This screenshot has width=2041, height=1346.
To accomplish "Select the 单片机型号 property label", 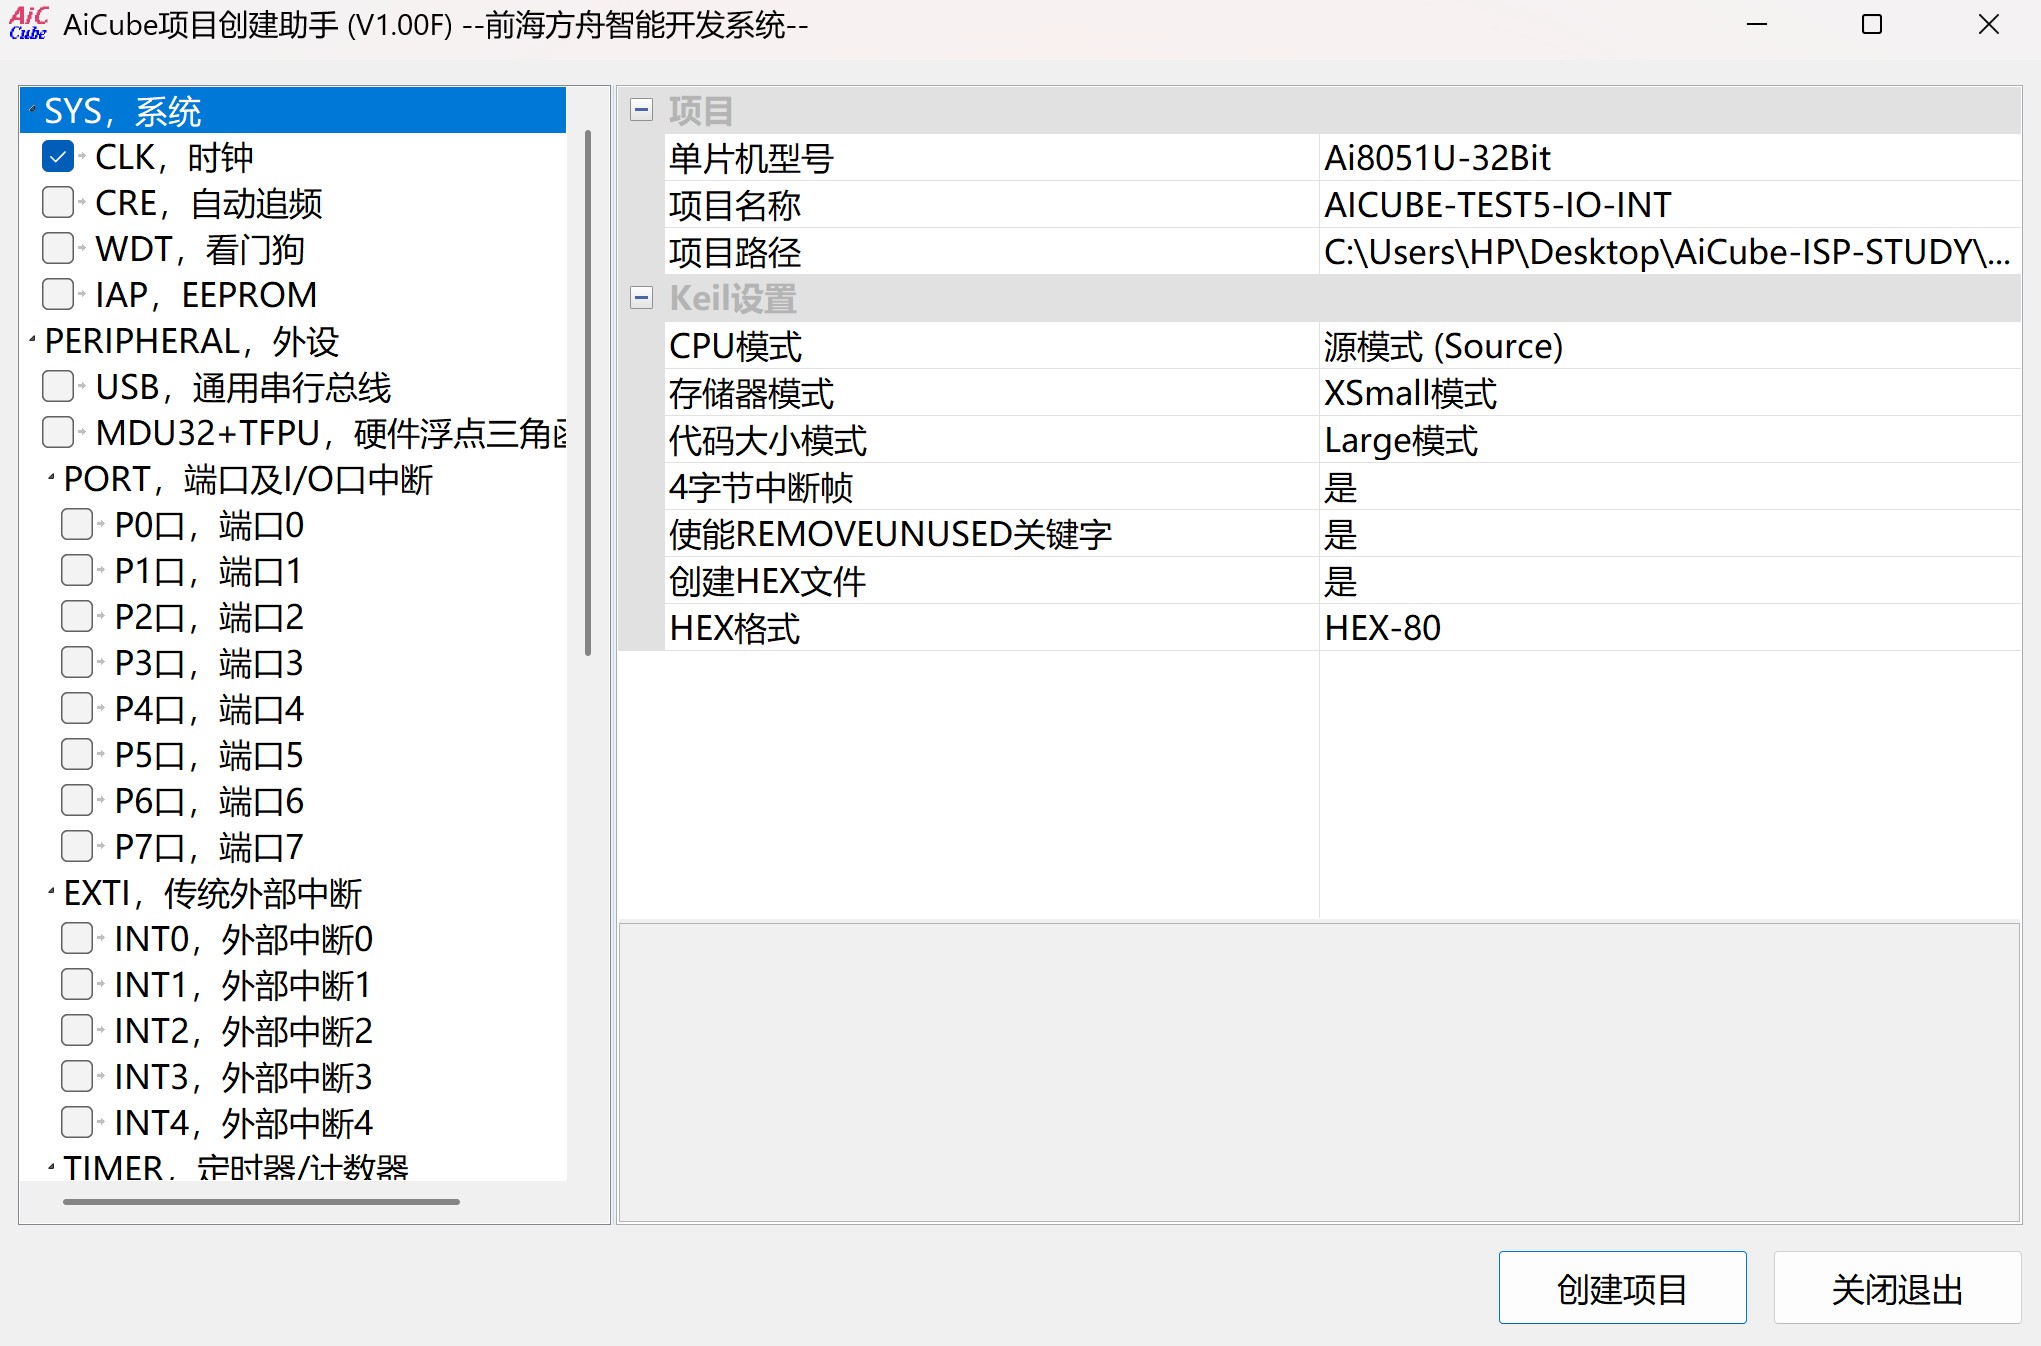I will pos(751,158).
